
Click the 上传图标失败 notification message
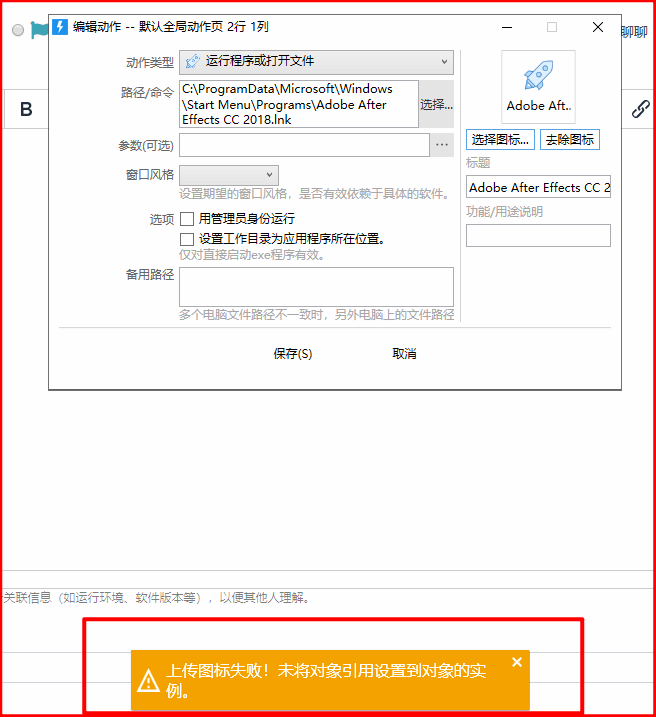pos(326,680)
